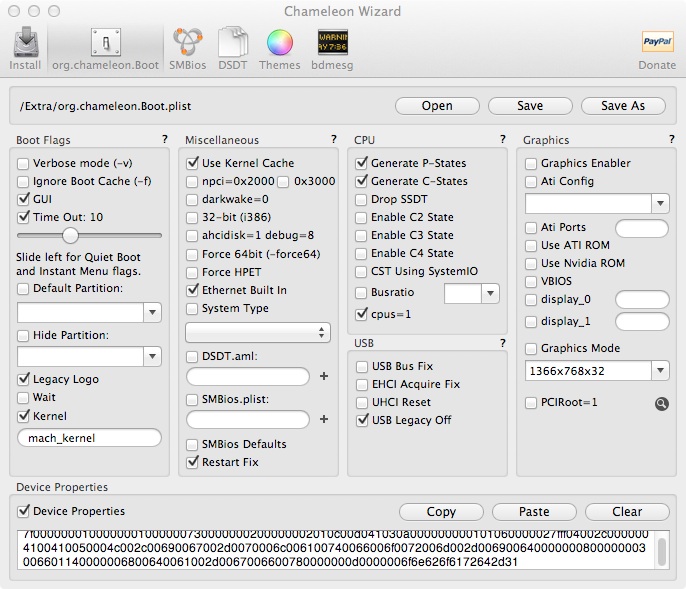Screen dimensions: 686x589
Task: Uncheck Device Properties checkbox
Action: pyautogui.click(x=23, y=511)
